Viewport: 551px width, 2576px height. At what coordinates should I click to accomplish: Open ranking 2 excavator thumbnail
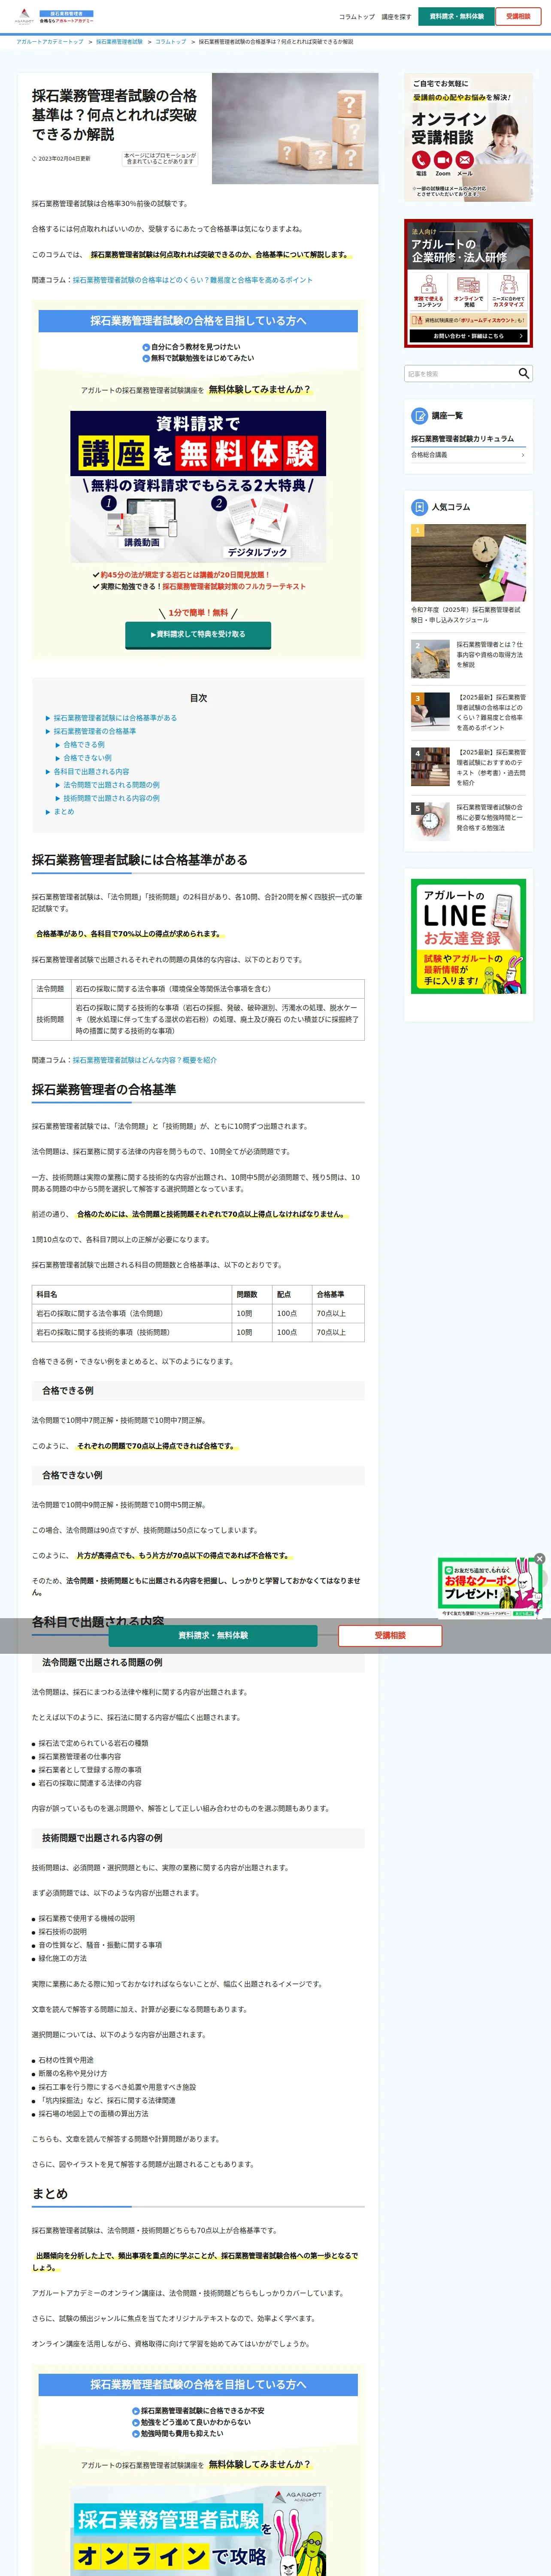[x=430, y=659]
